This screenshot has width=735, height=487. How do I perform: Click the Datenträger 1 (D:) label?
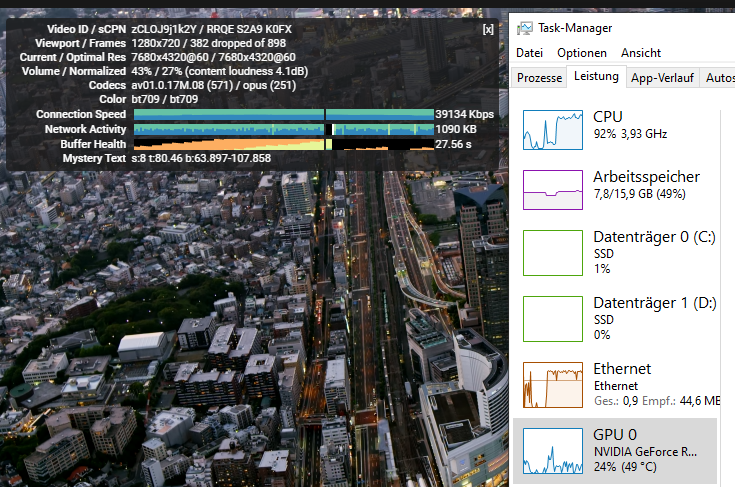655,303
